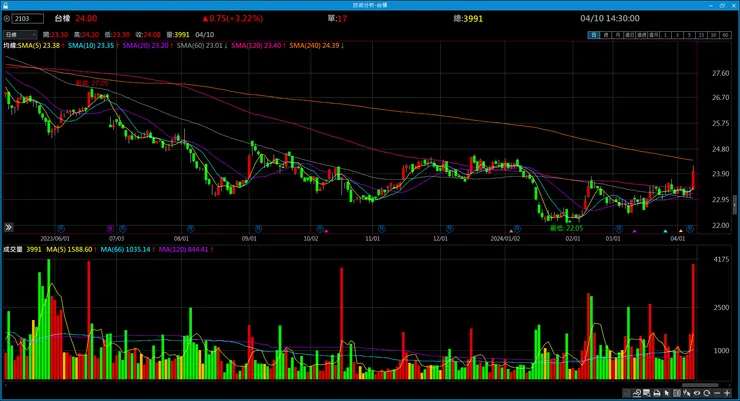Click the leftmost dimmed icon in bottom toolbar
The height and width of the screenshot is (401, 740).
(626, 393)
